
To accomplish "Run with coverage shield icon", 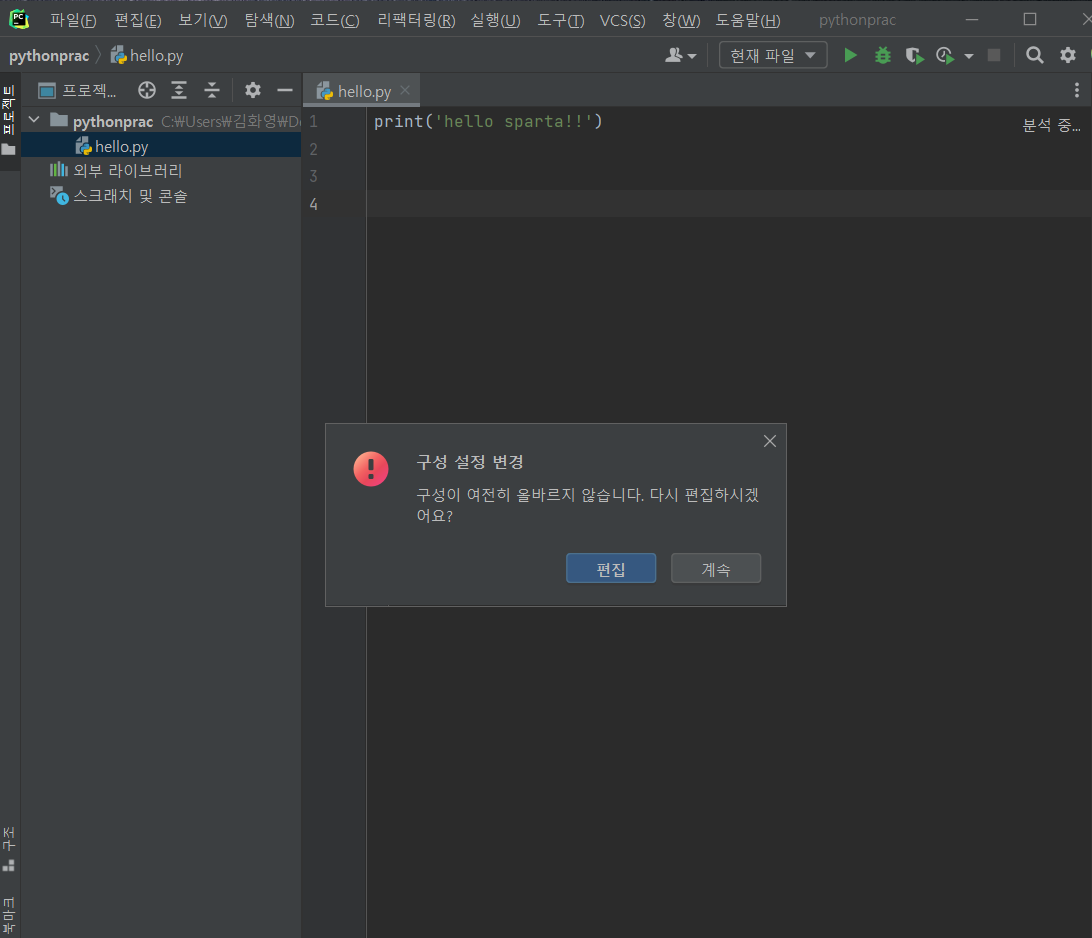I will [x=914, y=56].
